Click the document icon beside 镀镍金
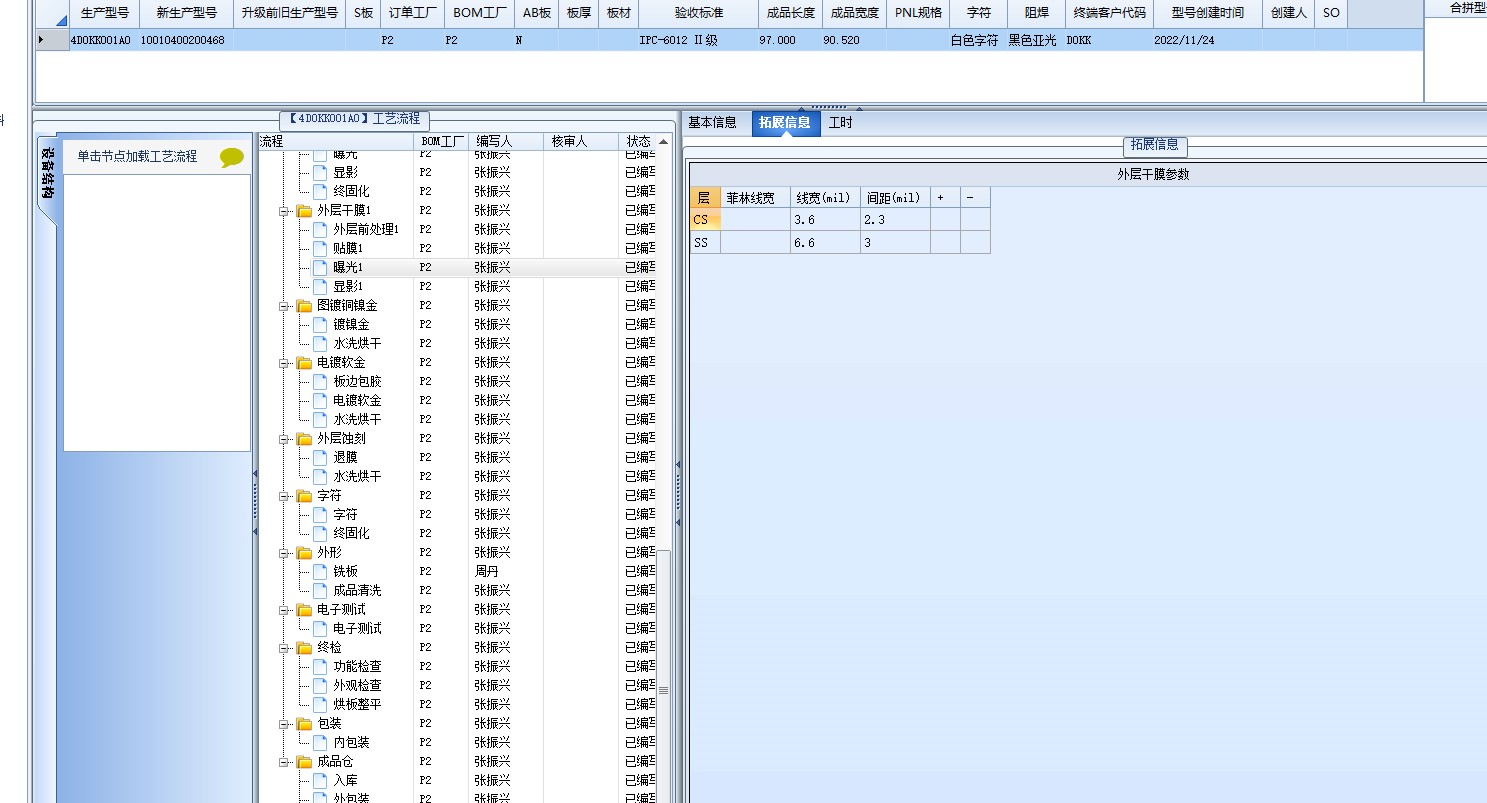Screen dimensions: 1487x803 click(x=320, y=325)
